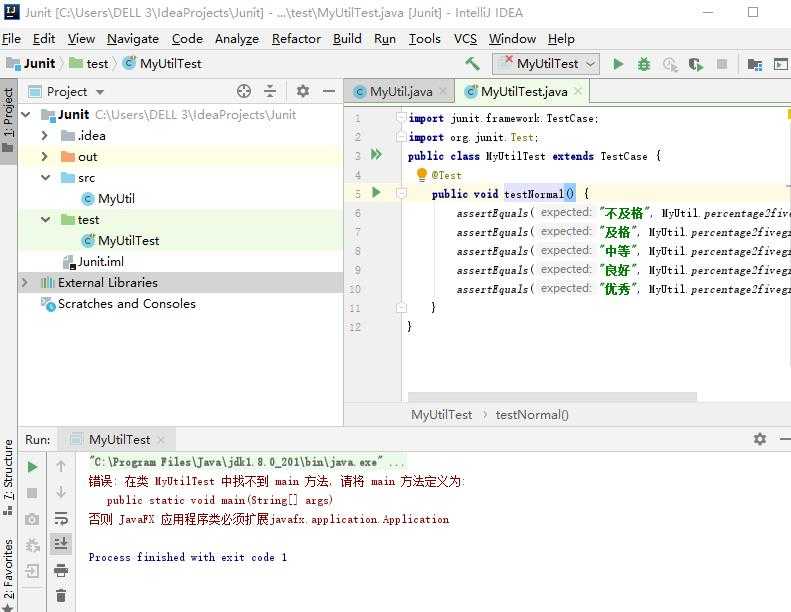Clear console with trash icon

61,596
